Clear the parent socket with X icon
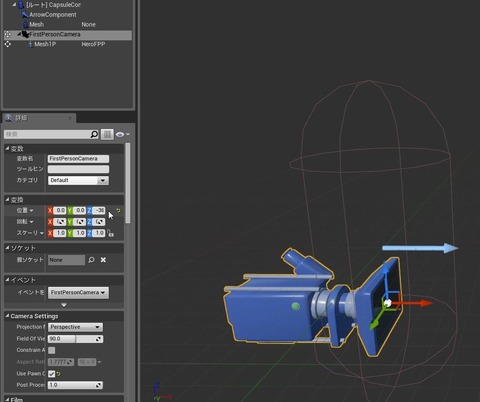Image resolution: width=480 pixels, height=402 pixels. tap(103, 260)
